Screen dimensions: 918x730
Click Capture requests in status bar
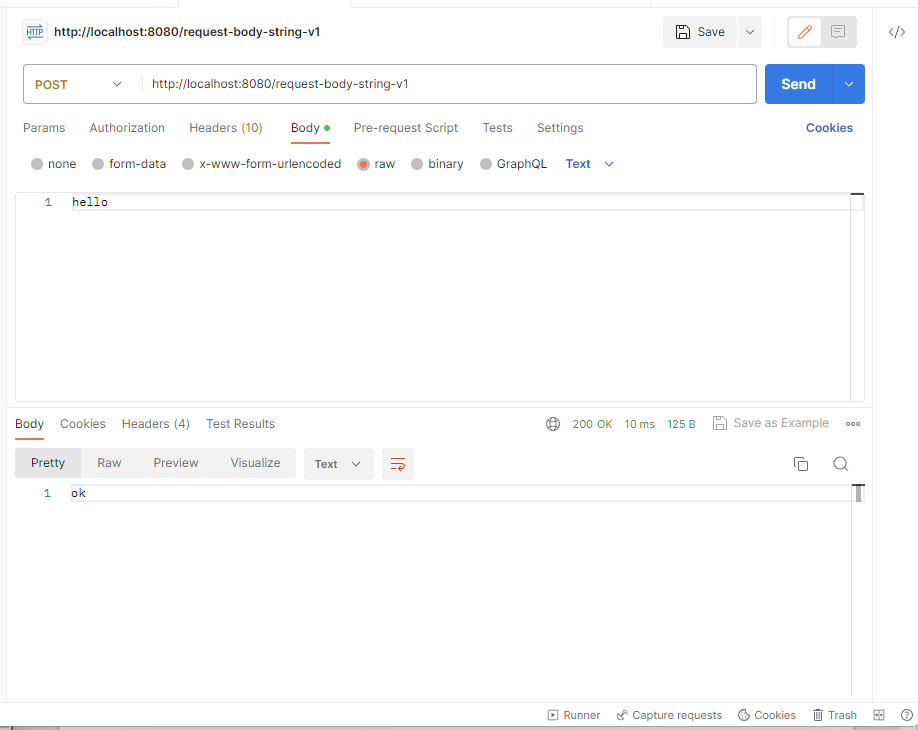669,715
